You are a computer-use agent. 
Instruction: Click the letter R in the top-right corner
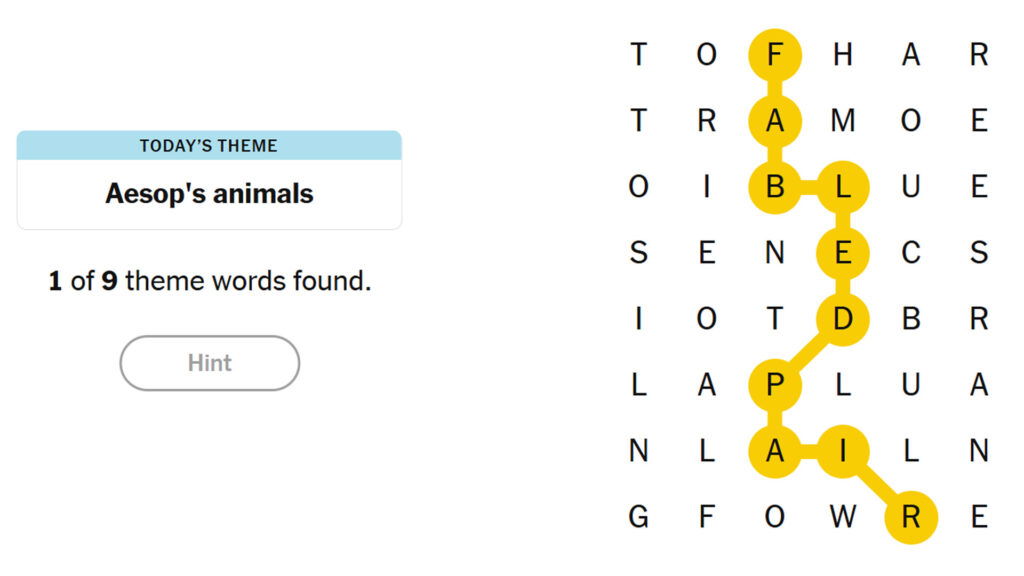[x=978, y=54]
